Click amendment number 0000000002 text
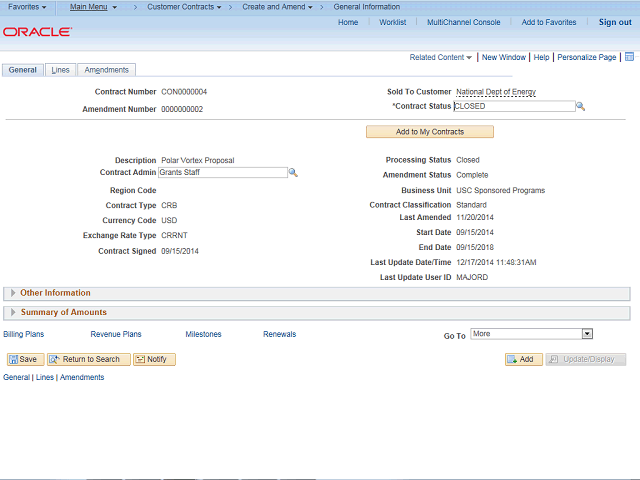This screenshot has height=480, width=640. pos(182,109)
